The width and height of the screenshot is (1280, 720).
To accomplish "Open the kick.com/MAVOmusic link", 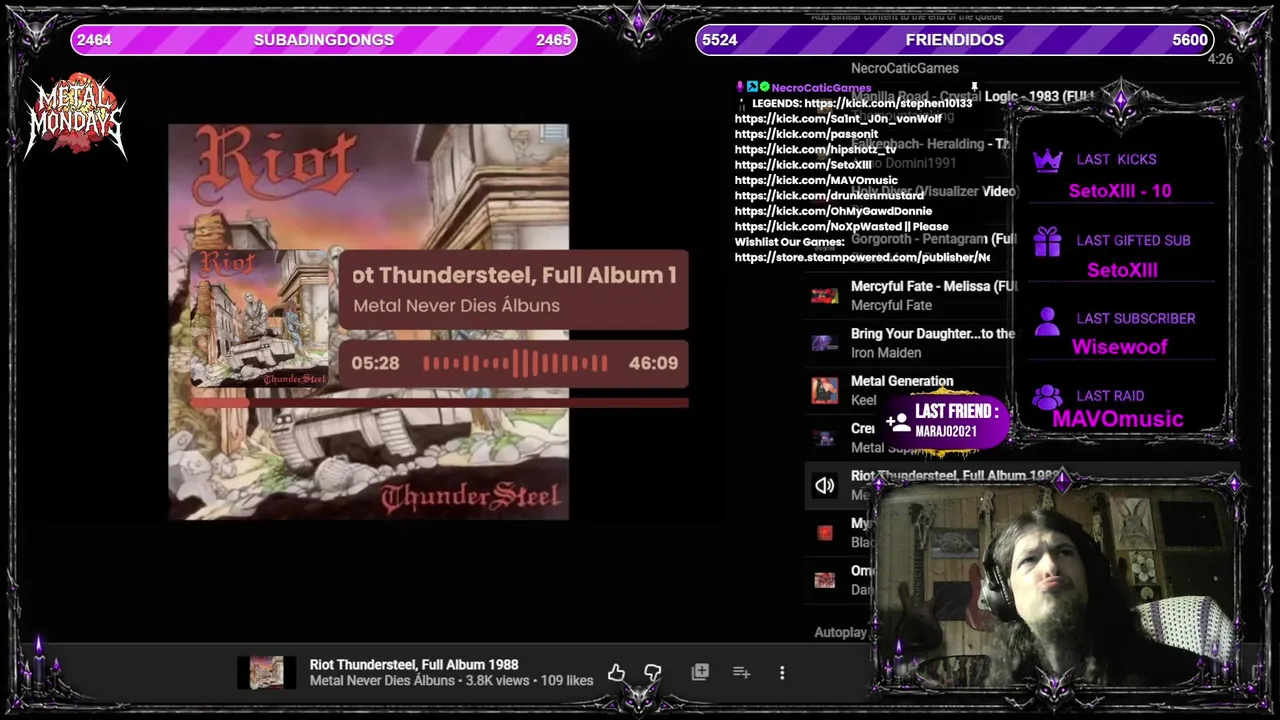I will (x=816, y=181).
